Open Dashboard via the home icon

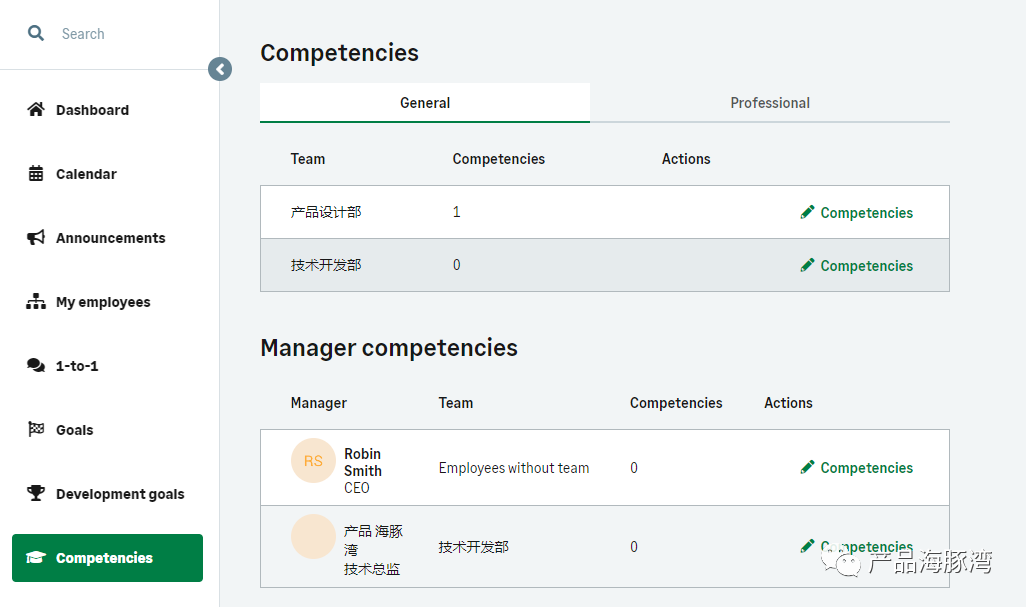point(36,110)
